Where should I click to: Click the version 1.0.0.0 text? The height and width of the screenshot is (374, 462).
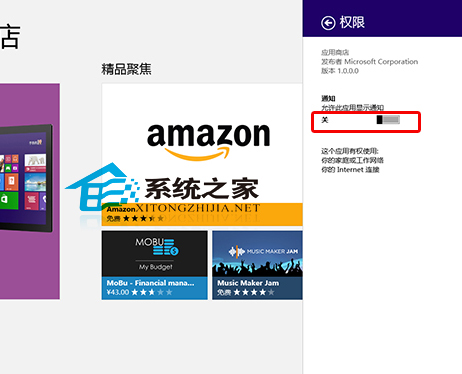tap(340, 71)
